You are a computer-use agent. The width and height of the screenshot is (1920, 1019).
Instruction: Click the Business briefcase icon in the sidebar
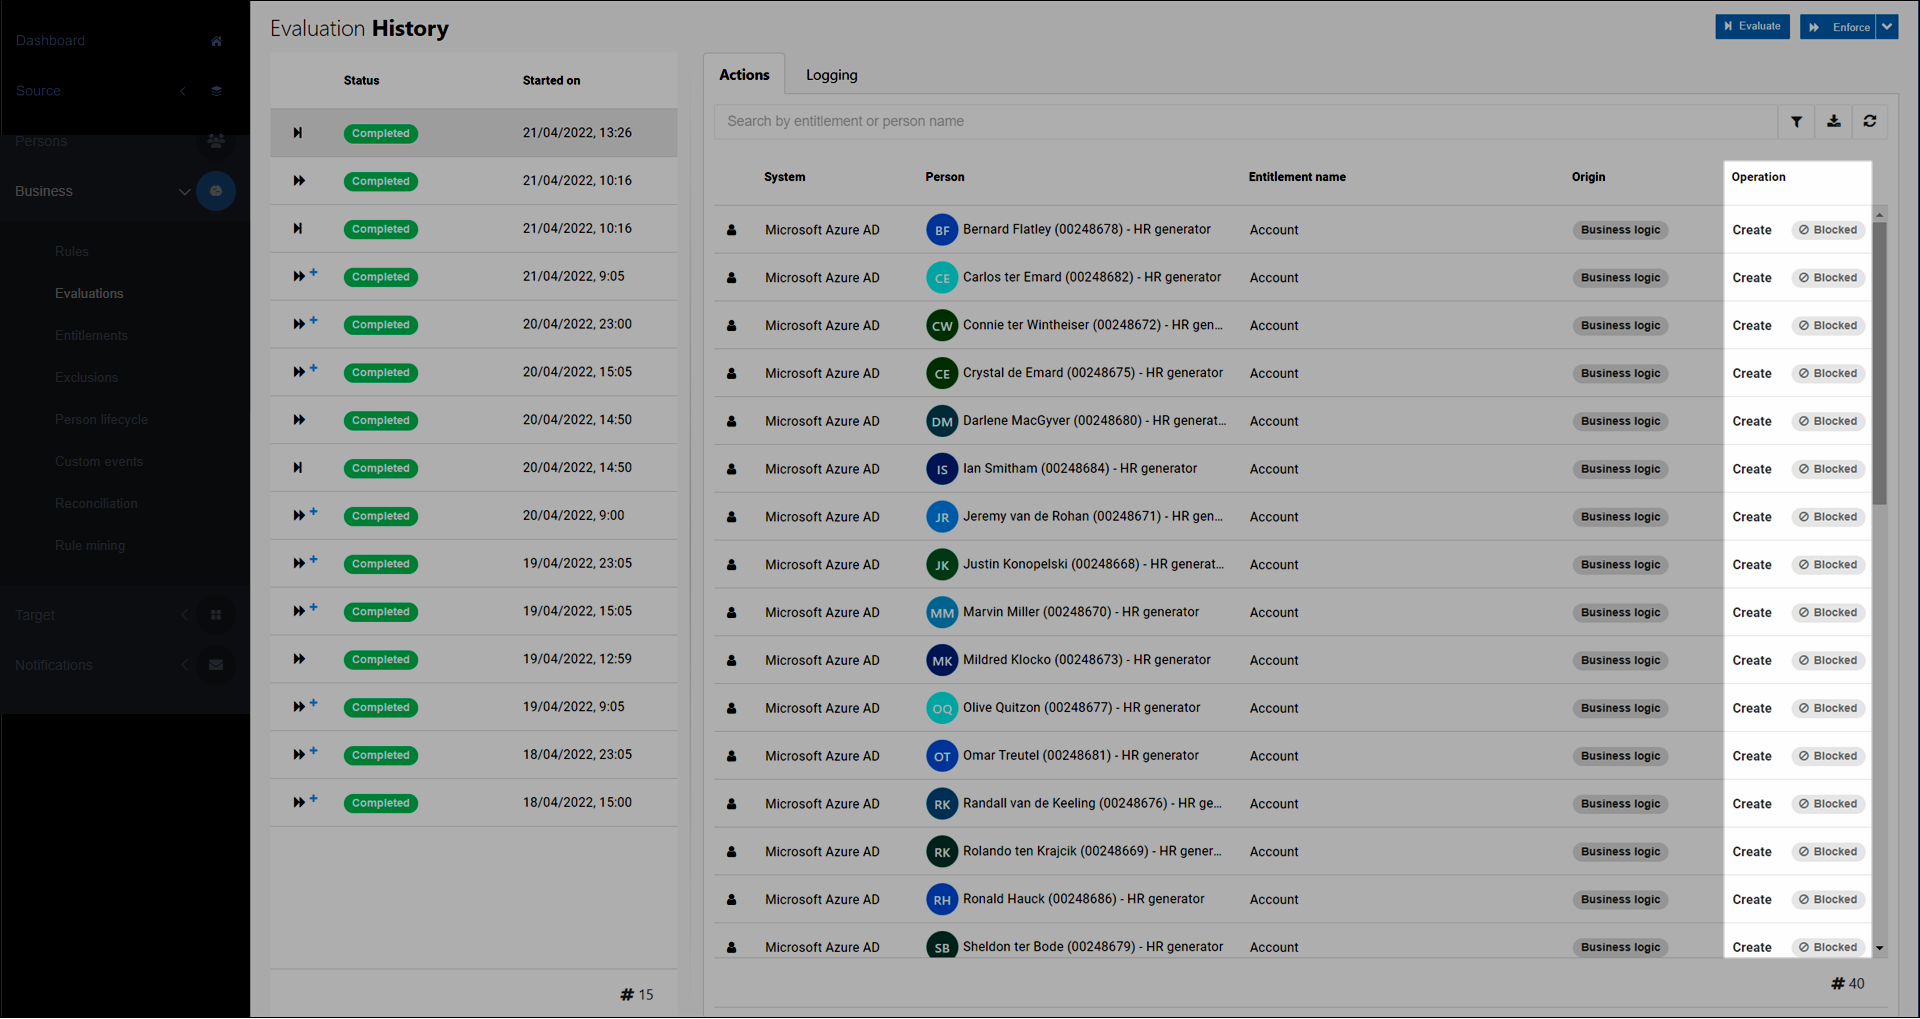point(216,191)
